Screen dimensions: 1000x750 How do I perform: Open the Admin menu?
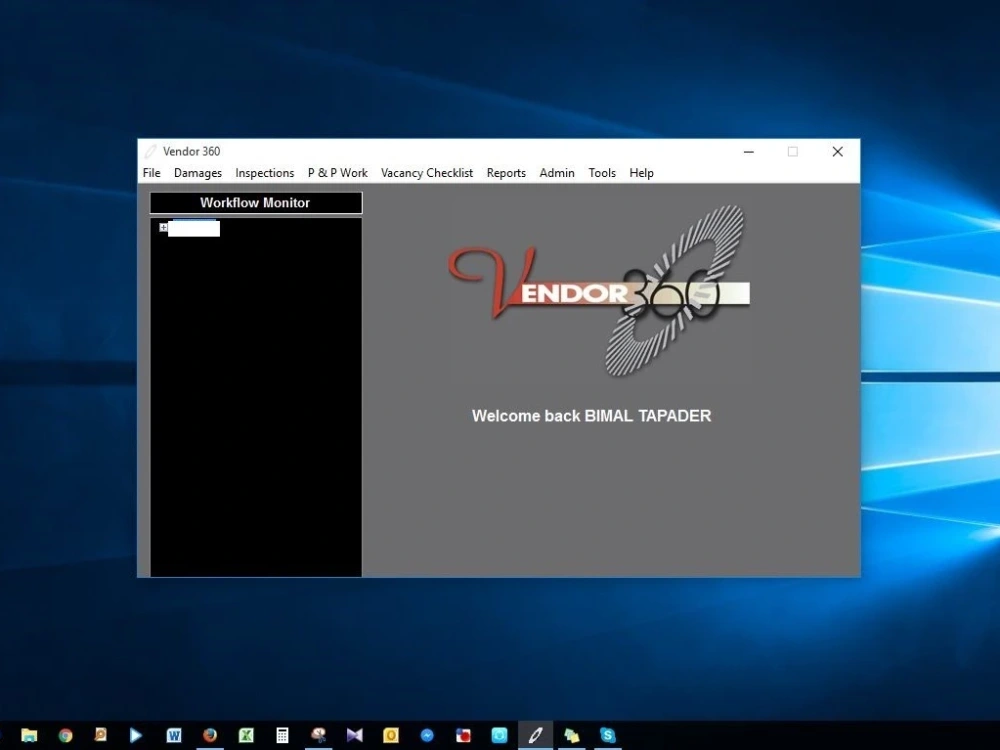click(x=557, y=173)
